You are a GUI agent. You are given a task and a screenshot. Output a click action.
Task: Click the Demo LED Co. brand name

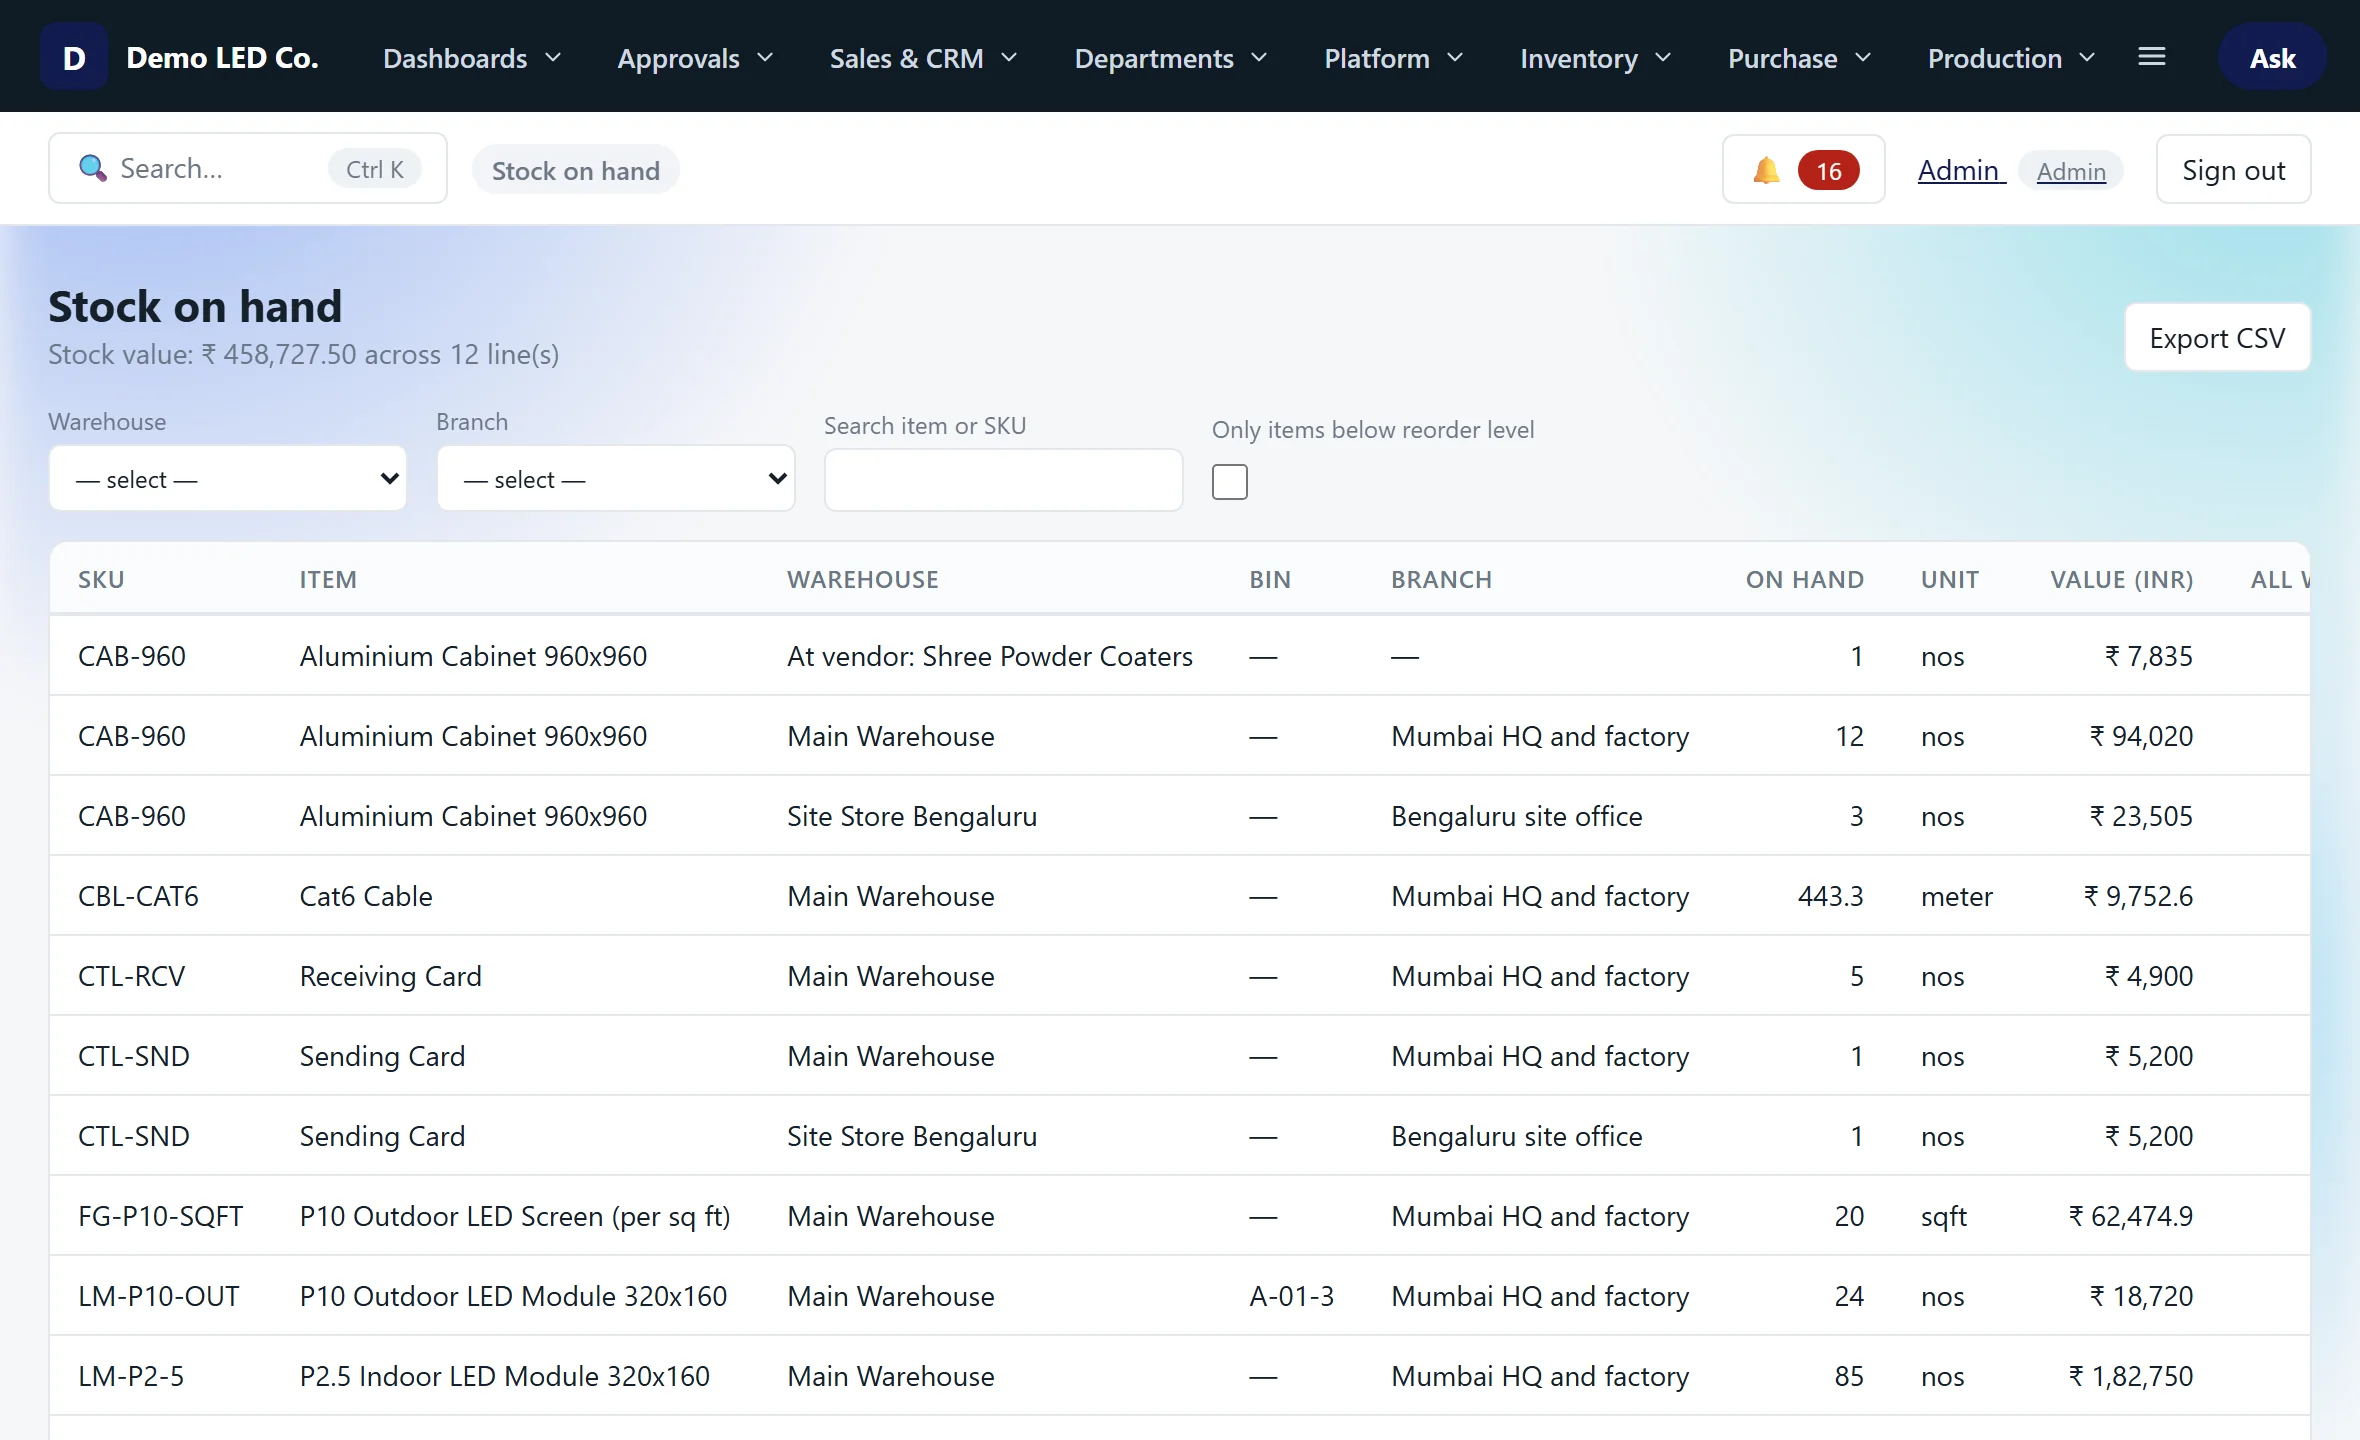click(222, 58)
